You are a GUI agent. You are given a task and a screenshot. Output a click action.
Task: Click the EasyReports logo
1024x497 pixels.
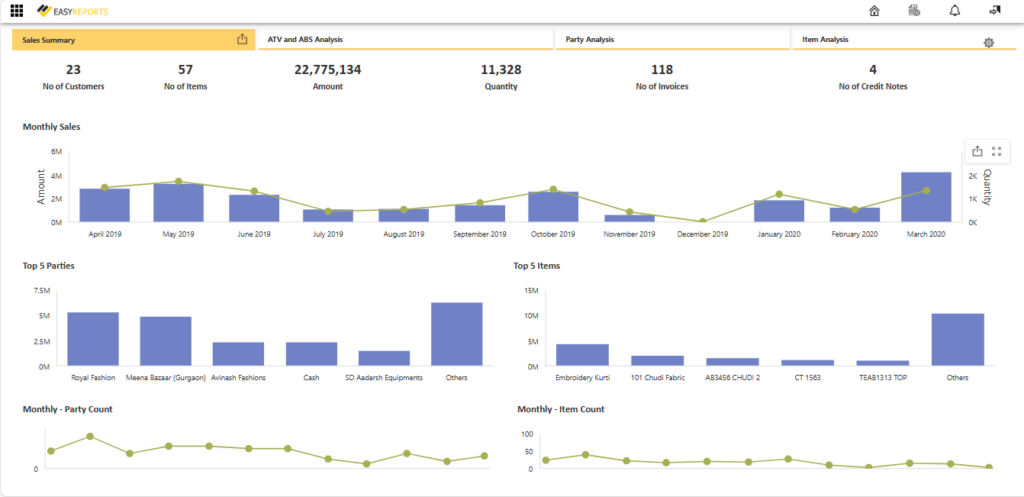point(73,11)
